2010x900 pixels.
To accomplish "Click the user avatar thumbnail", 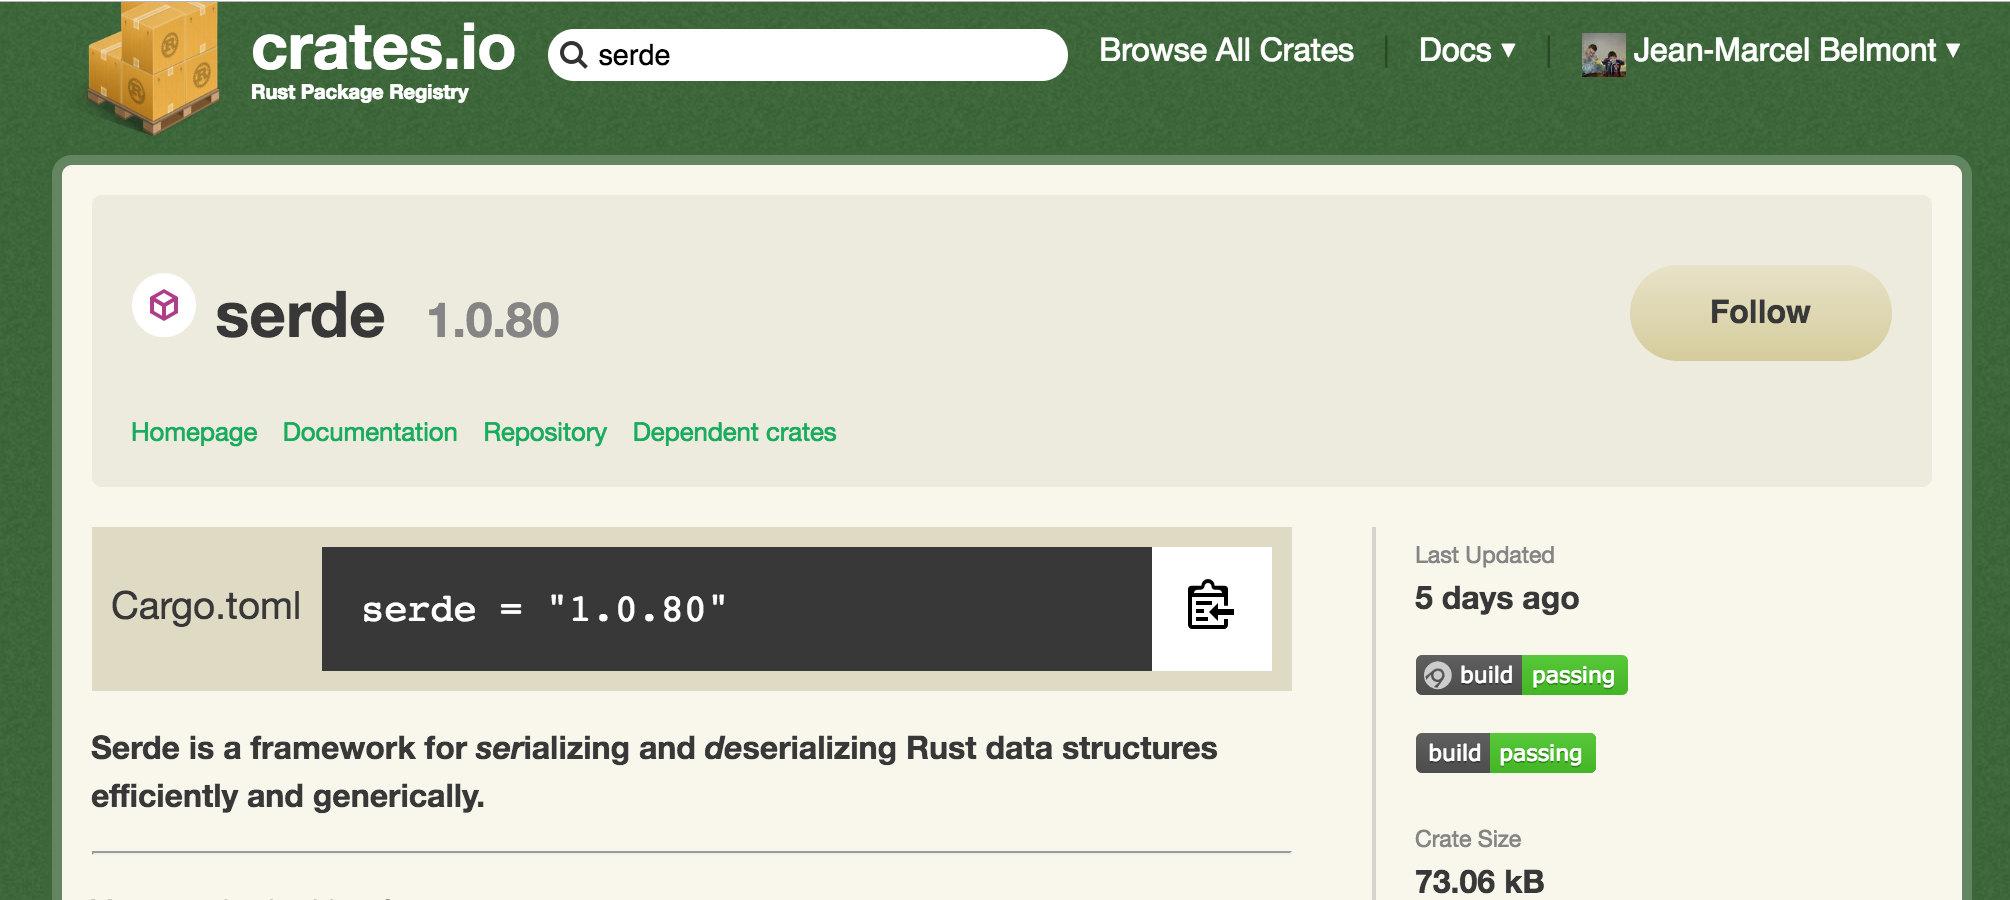I will click(x=1603, y=54).
